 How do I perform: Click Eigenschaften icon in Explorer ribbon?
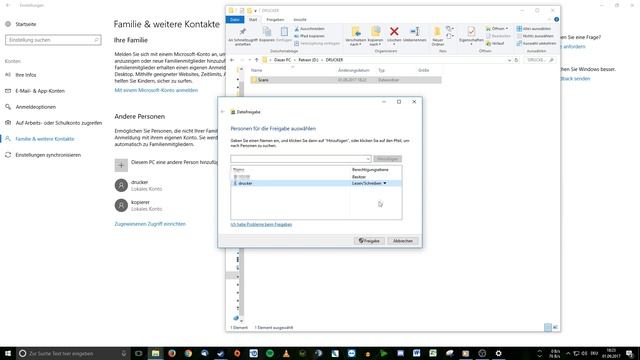tap(471, 32)
